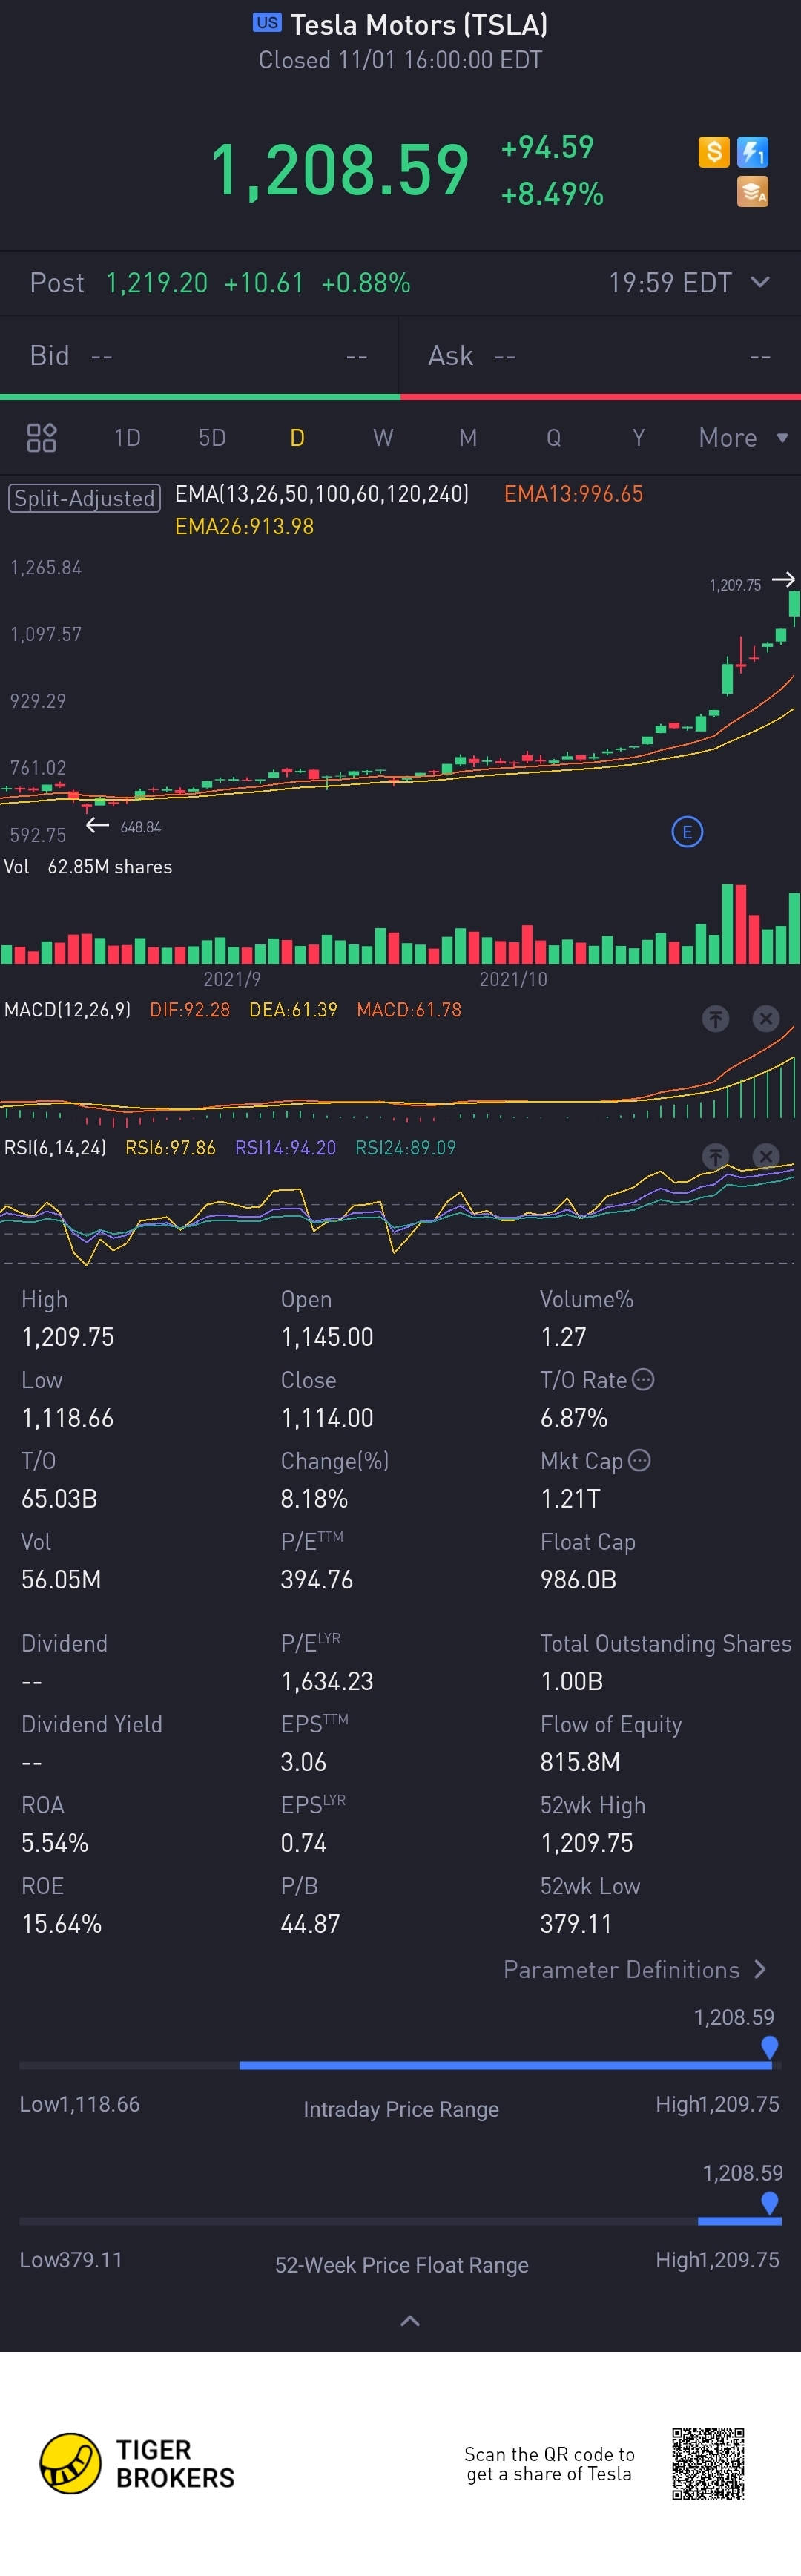This screenshot has height=2576, width=801.
Task: Tap the Open value 1,145.00
Action: (x=327, y=1336)
